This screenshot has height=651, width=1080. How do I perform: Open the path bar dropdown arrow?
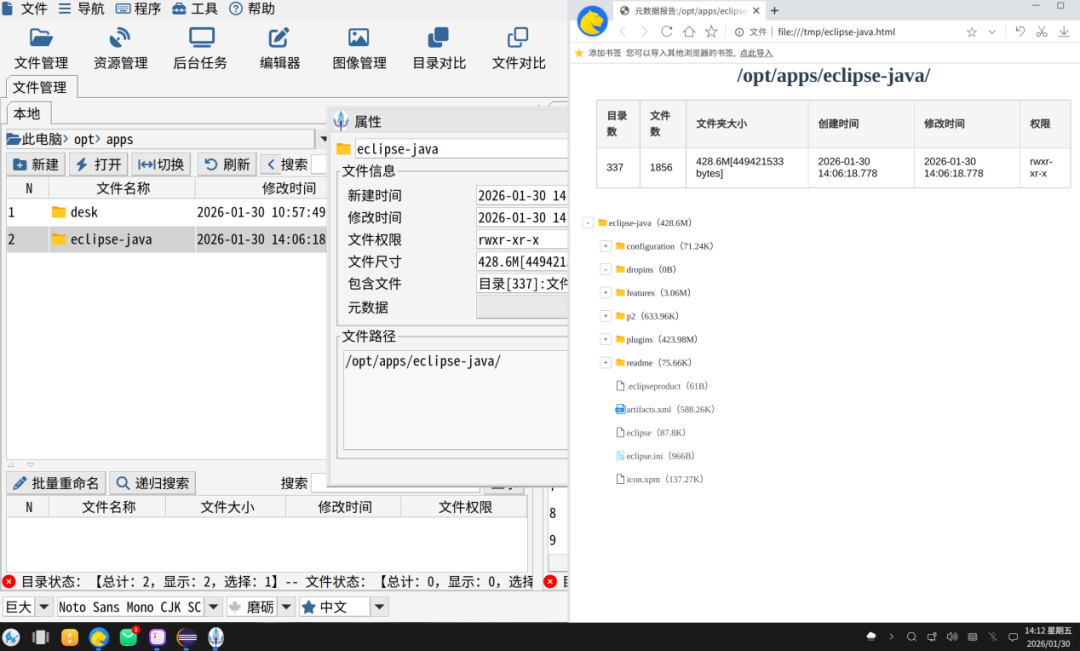(x=323, y=139)
